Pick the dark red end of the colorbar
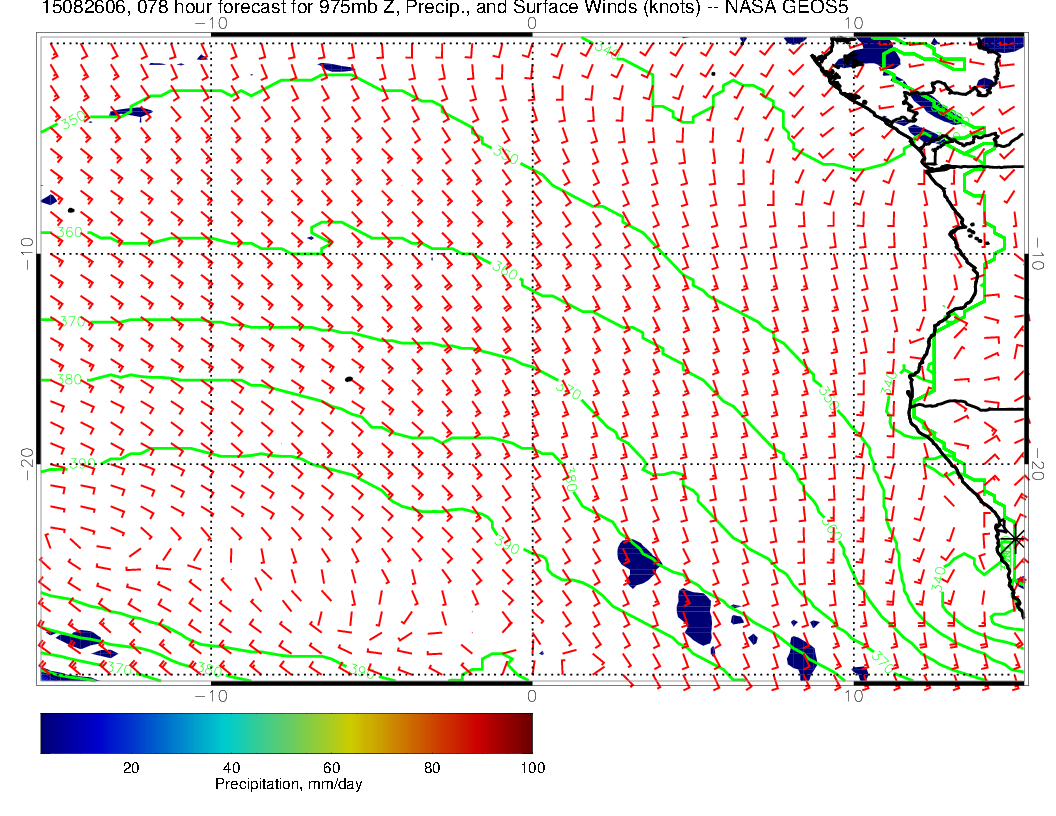 [x=525, y=732]
